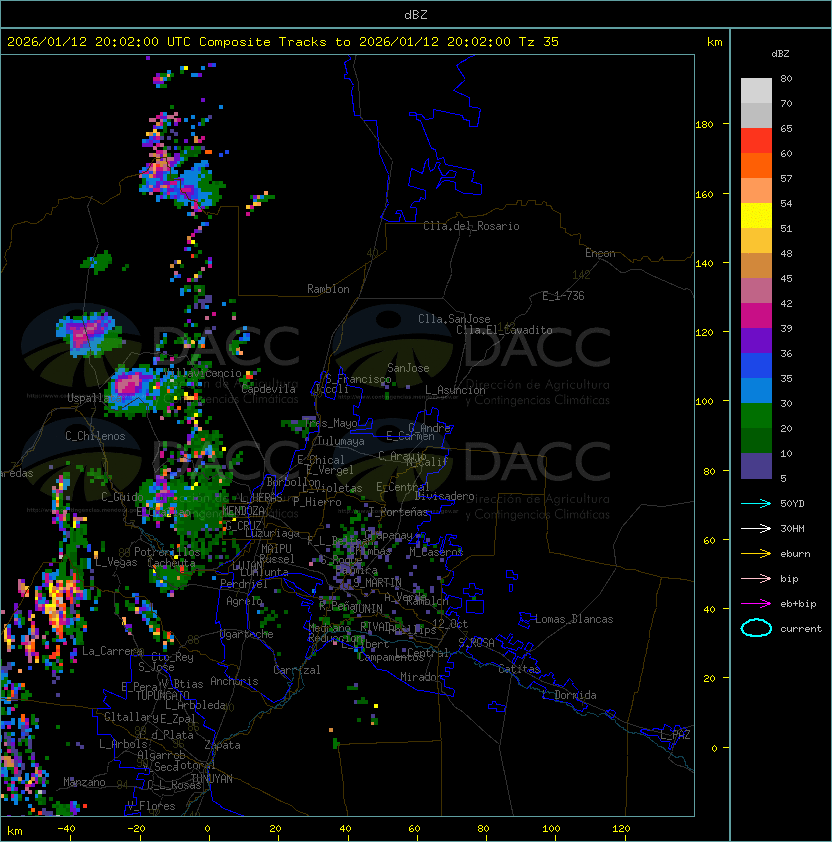Click the white 30HM arrow in the legend
832x842 pixels.
(x=756, y=528)
